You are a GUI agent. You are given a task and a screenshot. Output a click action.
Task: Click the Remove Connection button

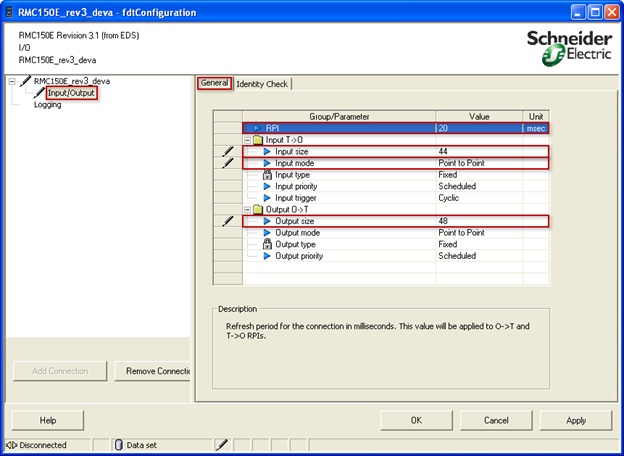tap(152, 371)
